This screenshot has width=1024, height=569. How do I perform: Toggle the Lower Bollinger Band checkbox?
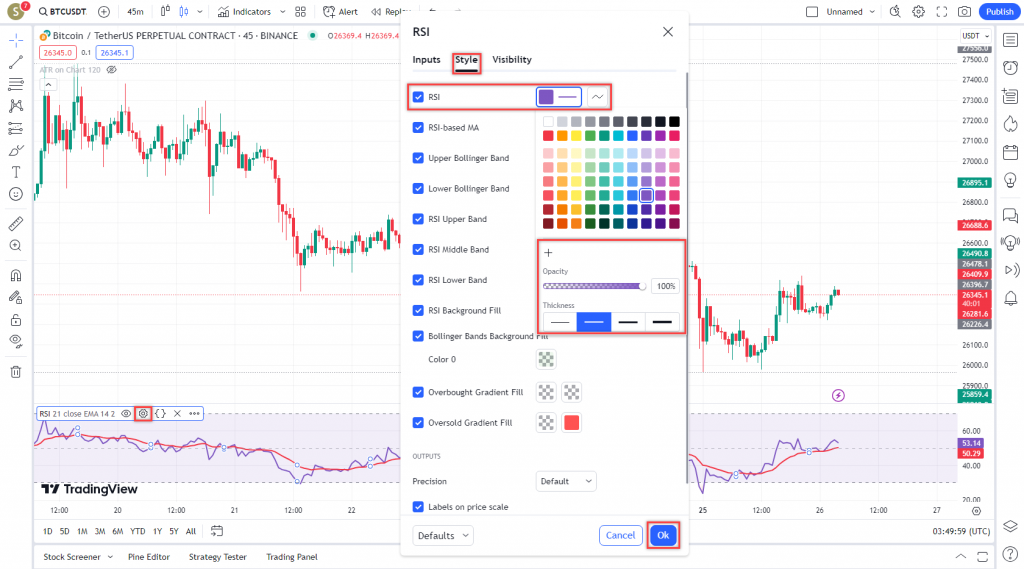[418, 188]
